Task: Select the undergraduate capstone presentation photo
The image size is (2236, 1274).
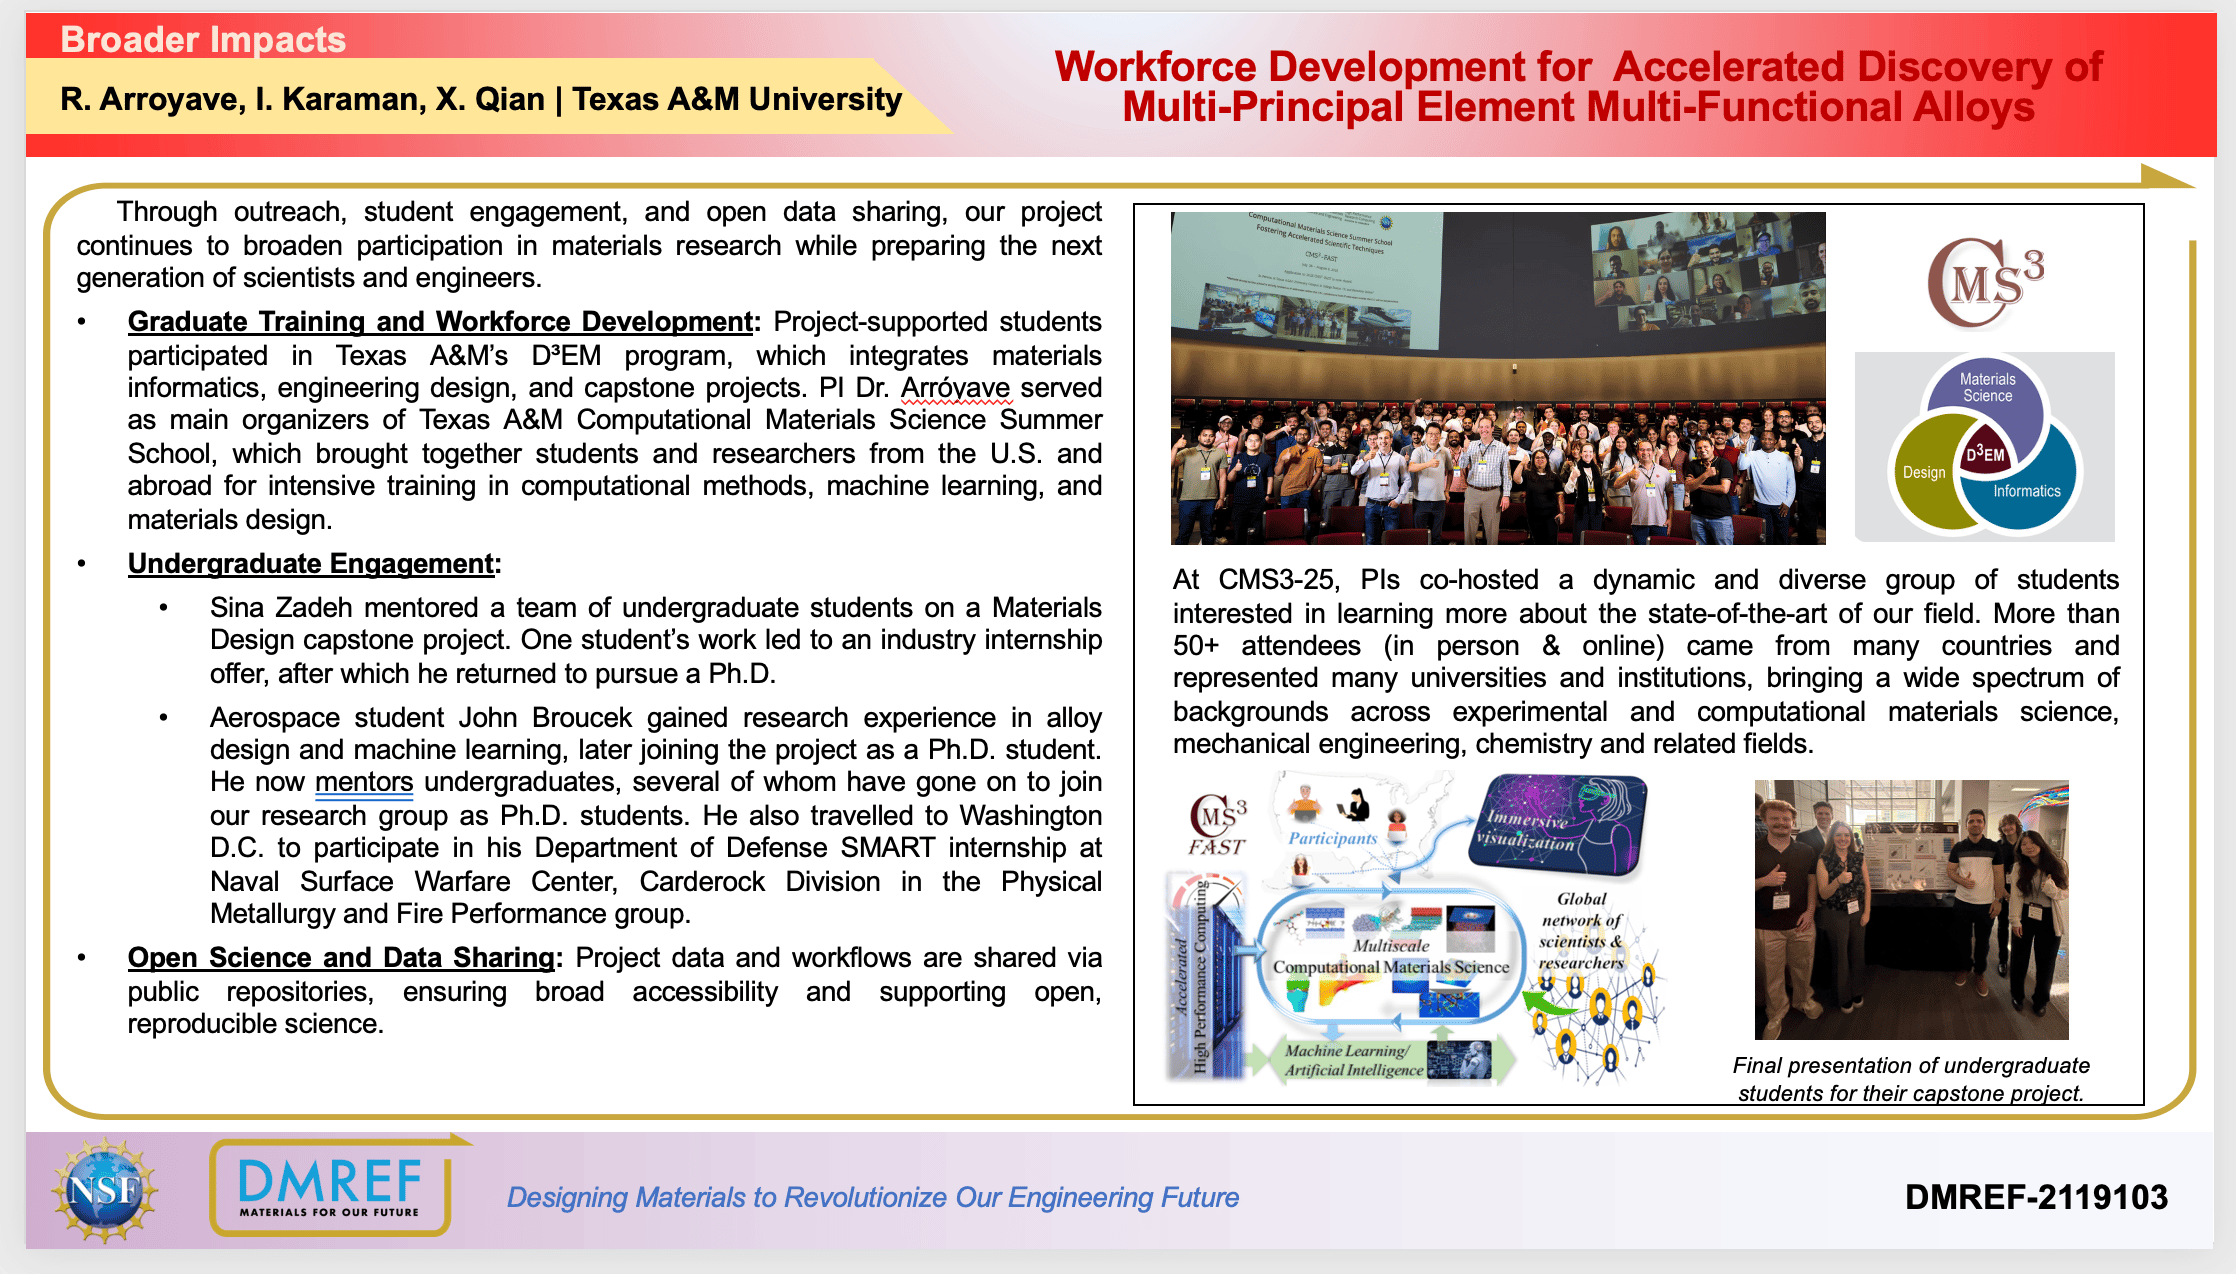Action: pyautogui.click(x=1910, y=909)
